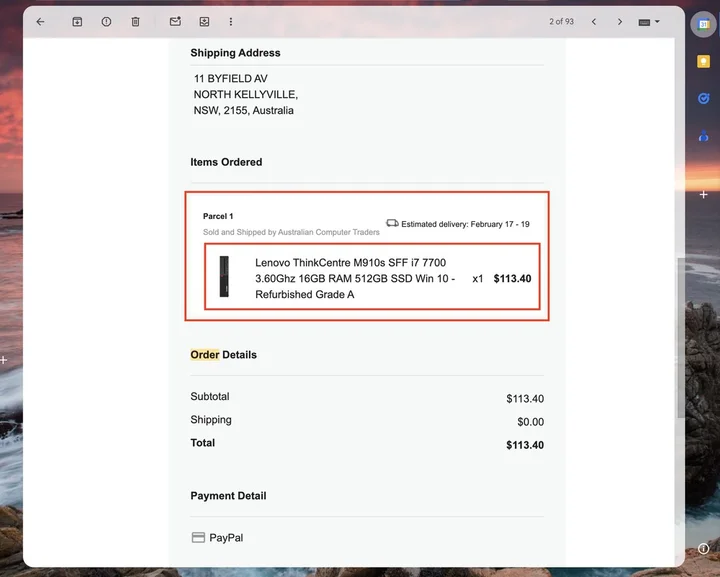720x577 pixels.
Task: Open the three-dot More options menu
Action: [x=231, y=22]
